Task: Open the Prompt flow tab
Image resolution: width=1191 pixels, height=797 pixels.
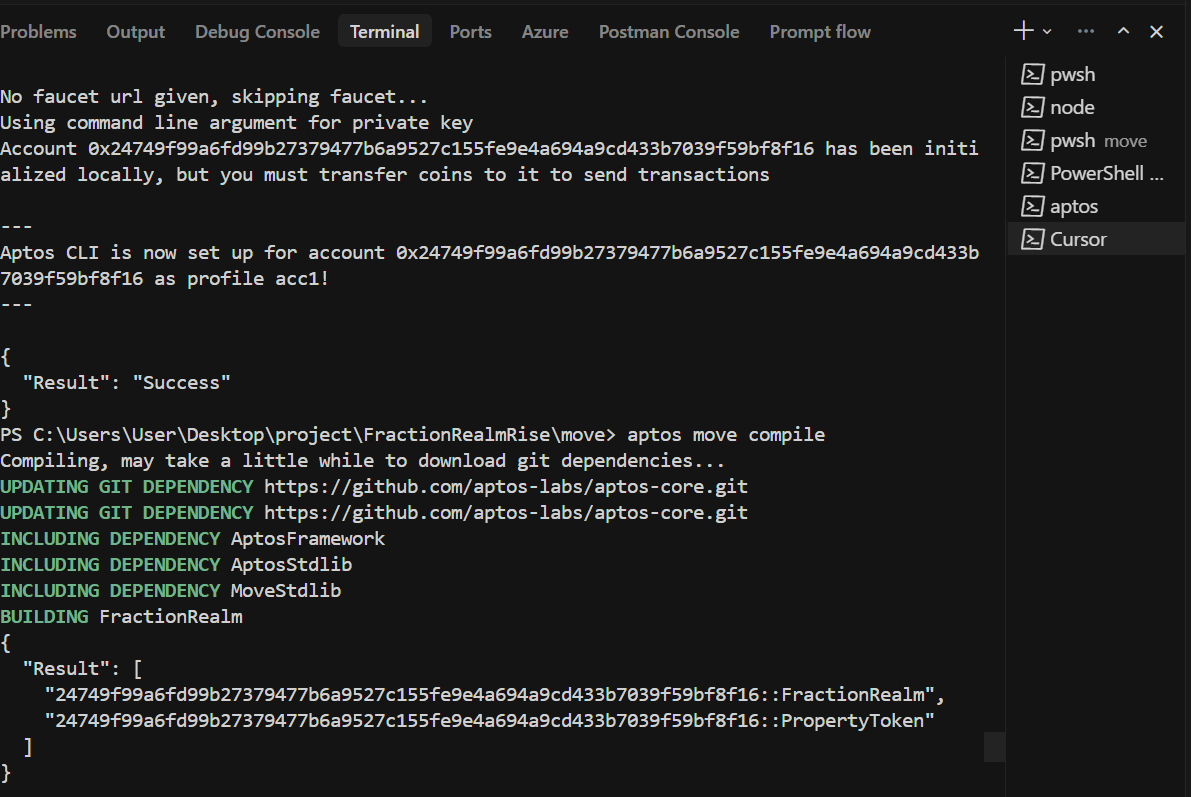Action: pyautogui.click(x=820, y=32)
